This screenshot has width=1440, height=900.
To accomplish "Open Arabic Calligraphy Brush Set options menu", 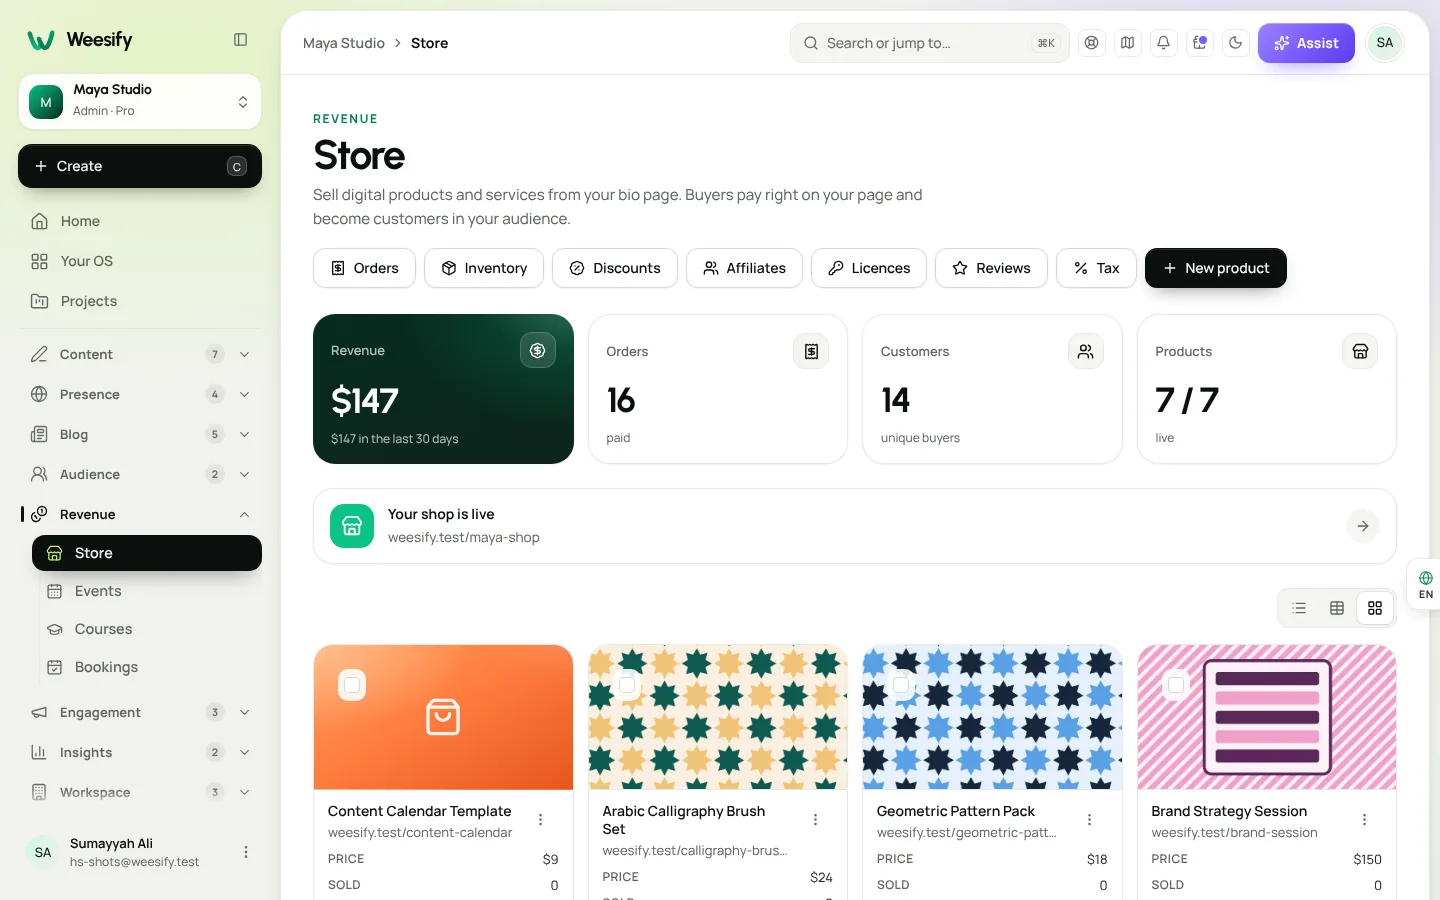I will click(815, 820).
